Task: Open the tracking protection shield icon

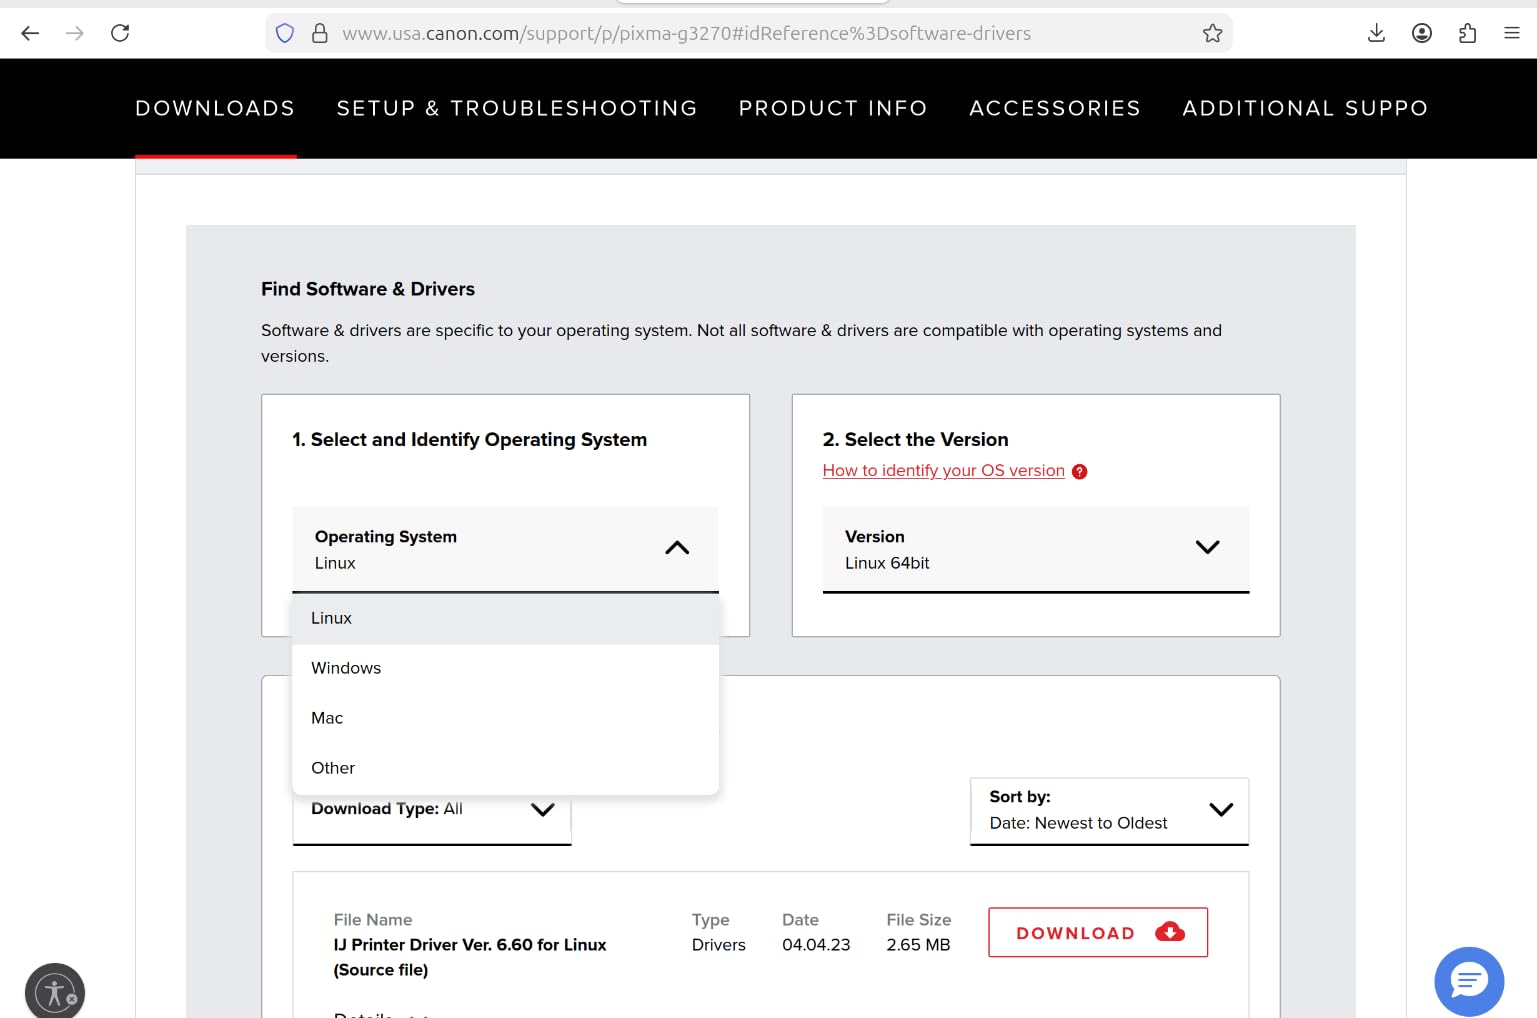Action: (285, 33)
